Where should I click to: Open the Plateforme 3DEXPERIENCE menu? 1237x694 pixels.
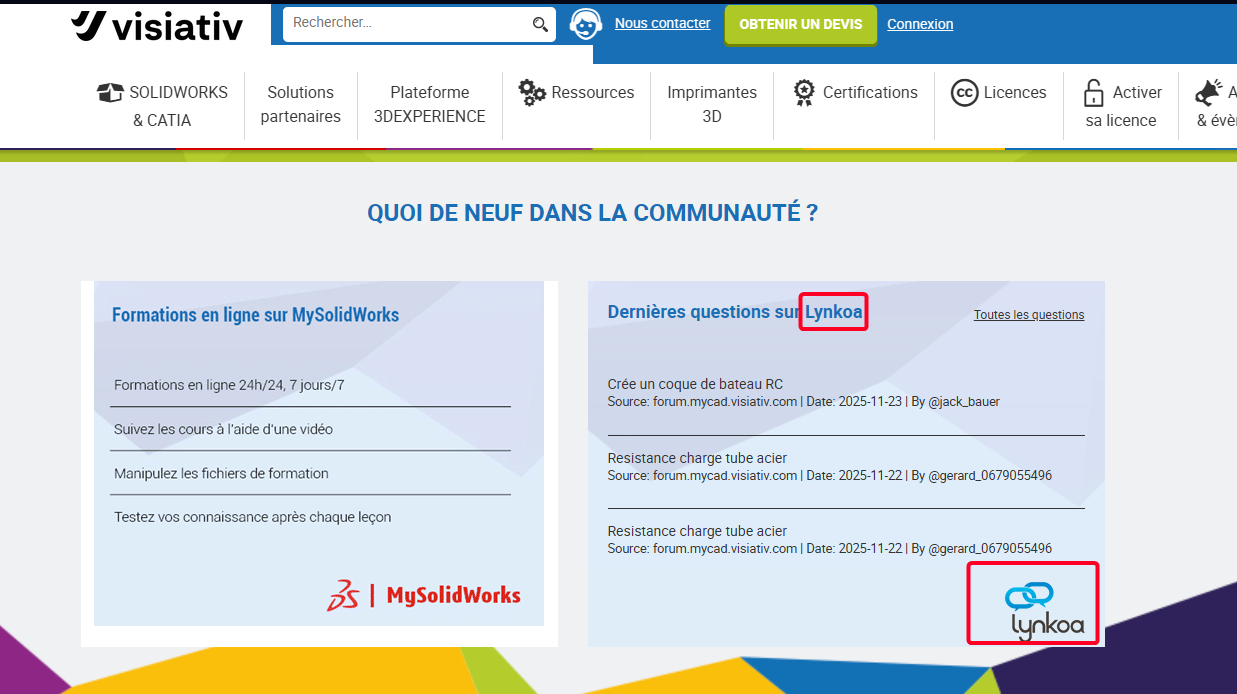point(430,104)
